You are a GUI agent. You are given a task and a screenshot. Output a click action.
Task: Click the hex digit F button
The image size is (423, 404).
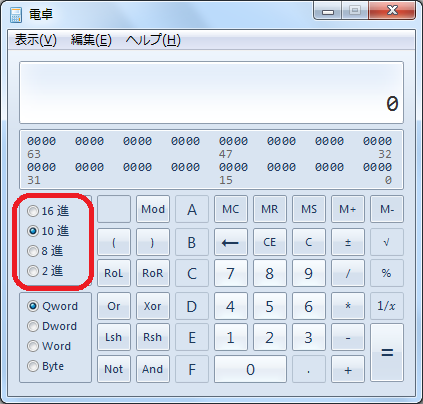192,369
